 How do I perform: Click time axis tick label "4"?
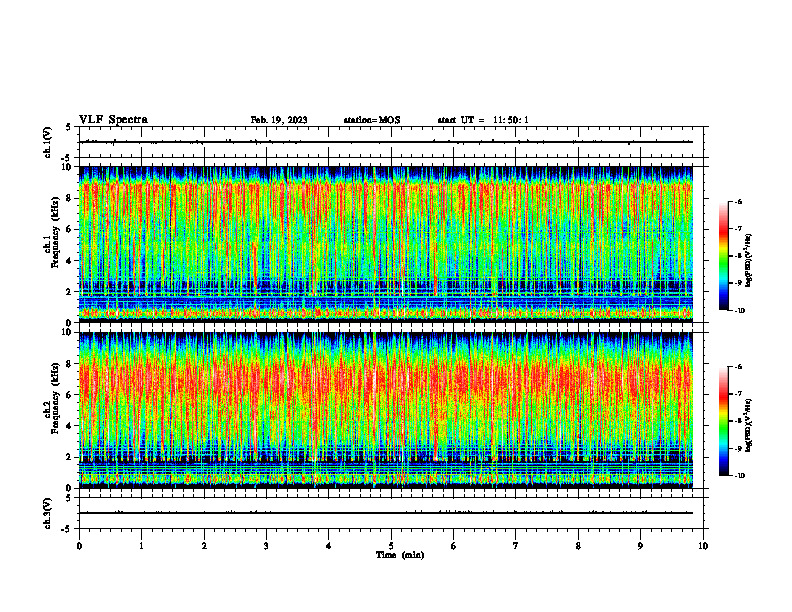point(329,546)
